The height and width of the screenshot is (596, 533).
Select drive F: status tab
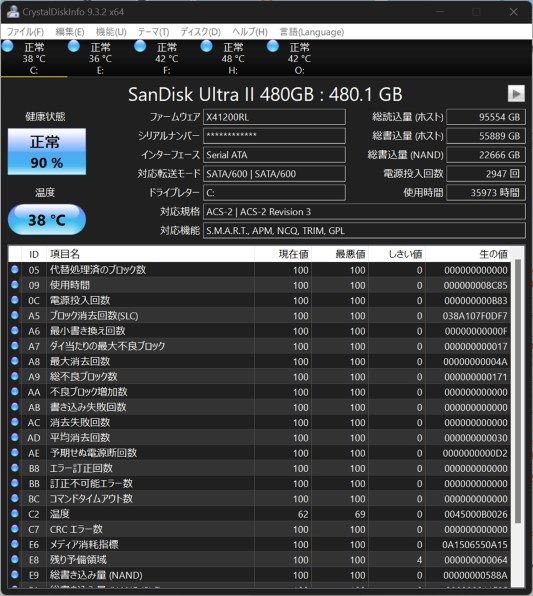[x=167, y=59]
